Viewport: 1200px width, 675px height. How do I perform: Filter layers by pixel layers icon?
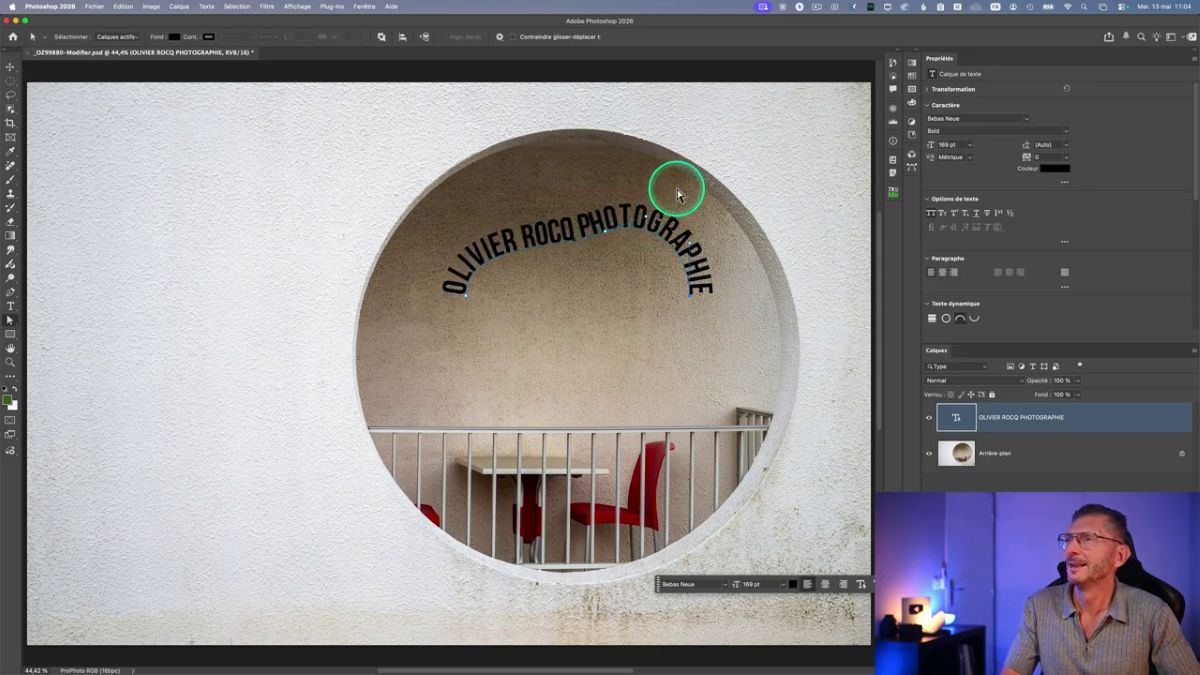[x=1010, y=367]
